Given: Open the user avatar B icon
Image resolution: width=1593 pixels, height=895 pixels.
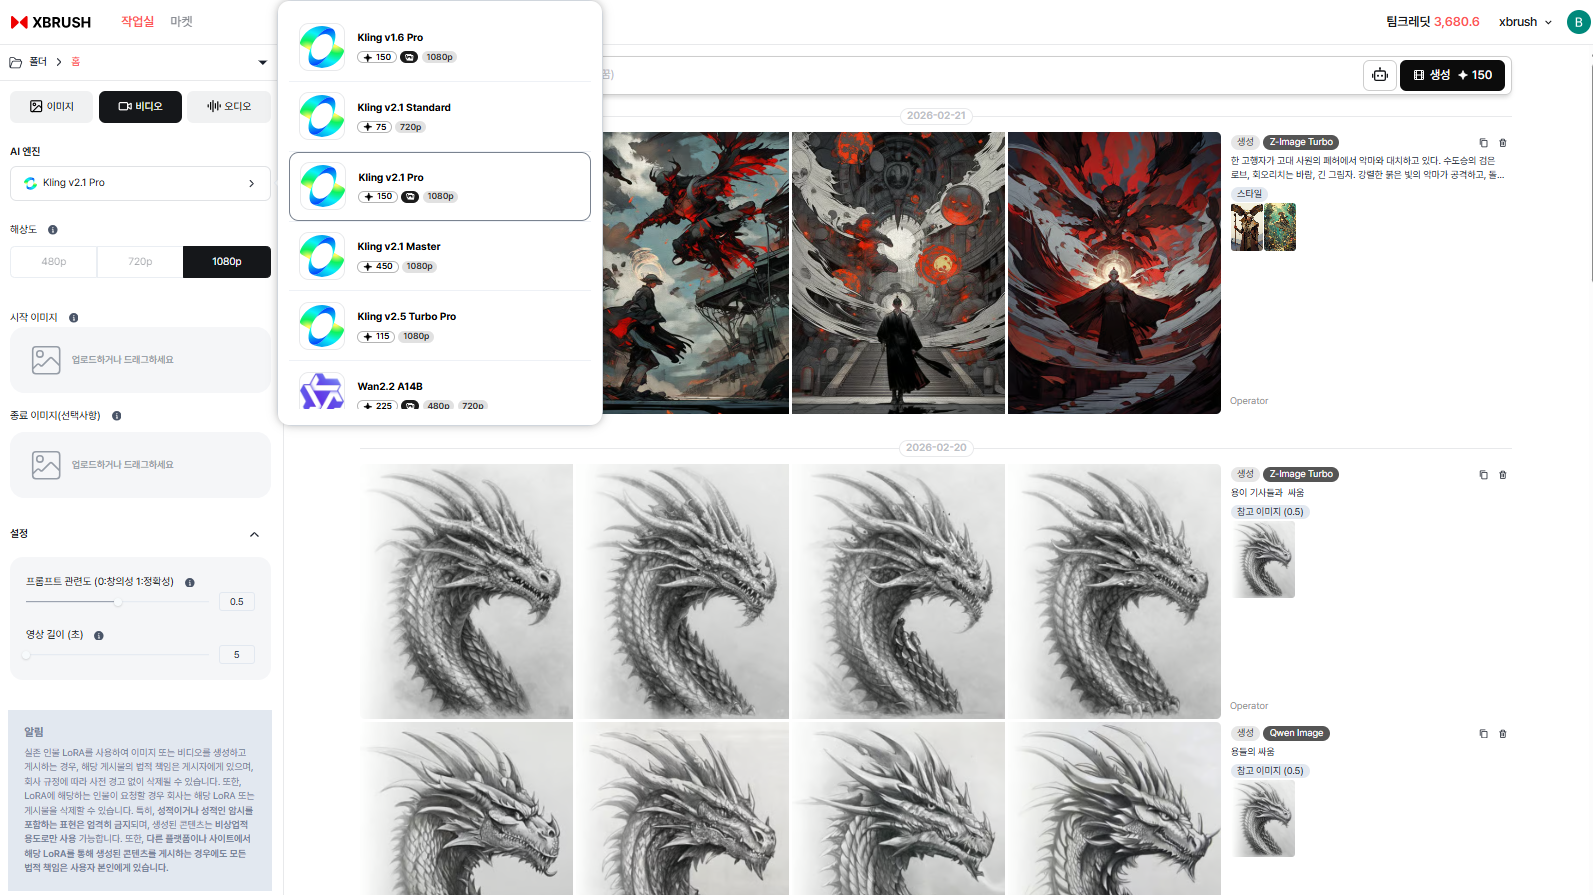Looking at the screenshot, I should click(x=1578, y=22).
